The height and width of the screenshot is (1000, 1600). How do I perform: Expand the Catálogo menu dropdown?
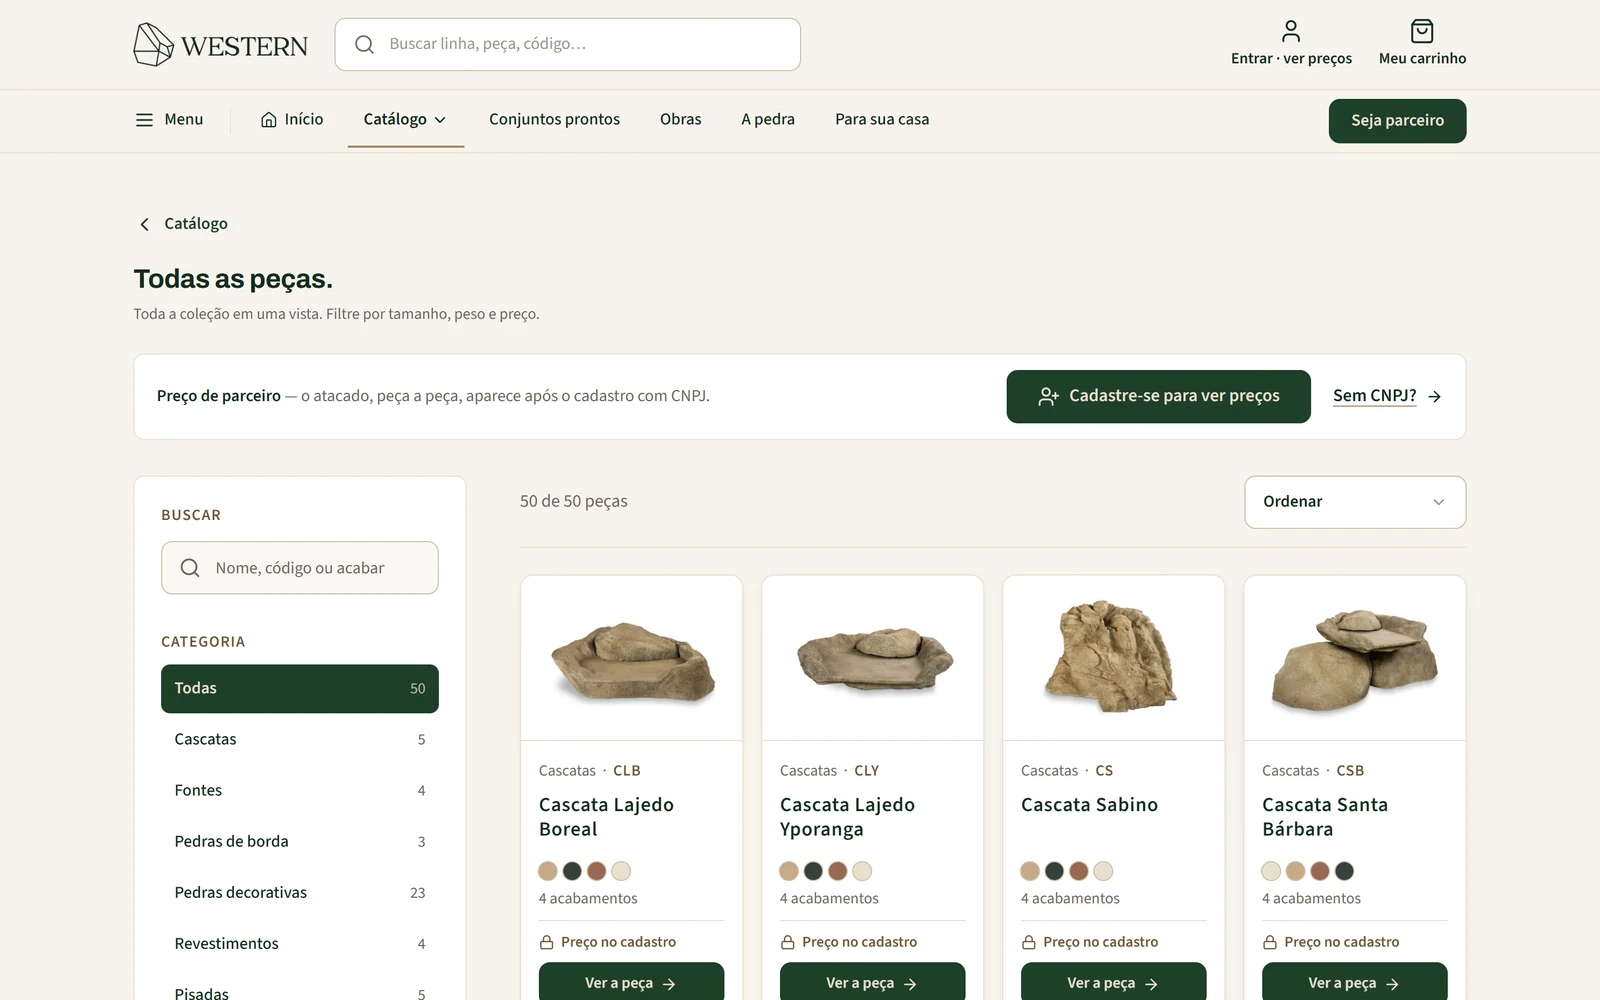[406, 120]
